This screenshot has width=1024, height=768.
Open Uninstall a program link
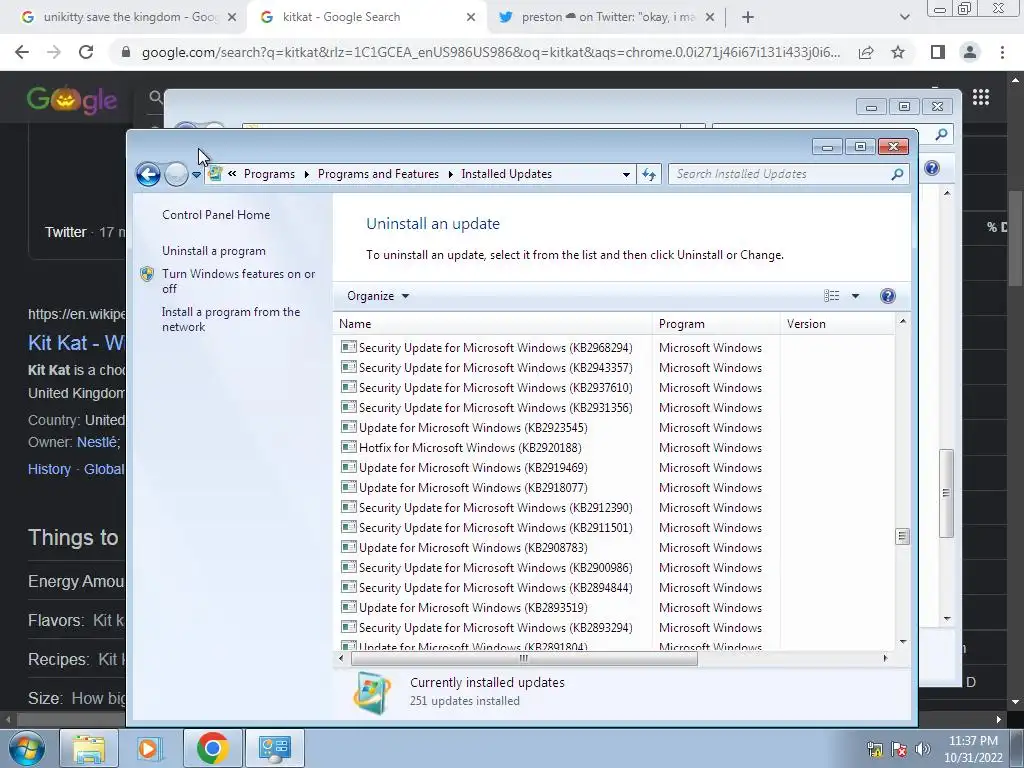tap(214, 251)
